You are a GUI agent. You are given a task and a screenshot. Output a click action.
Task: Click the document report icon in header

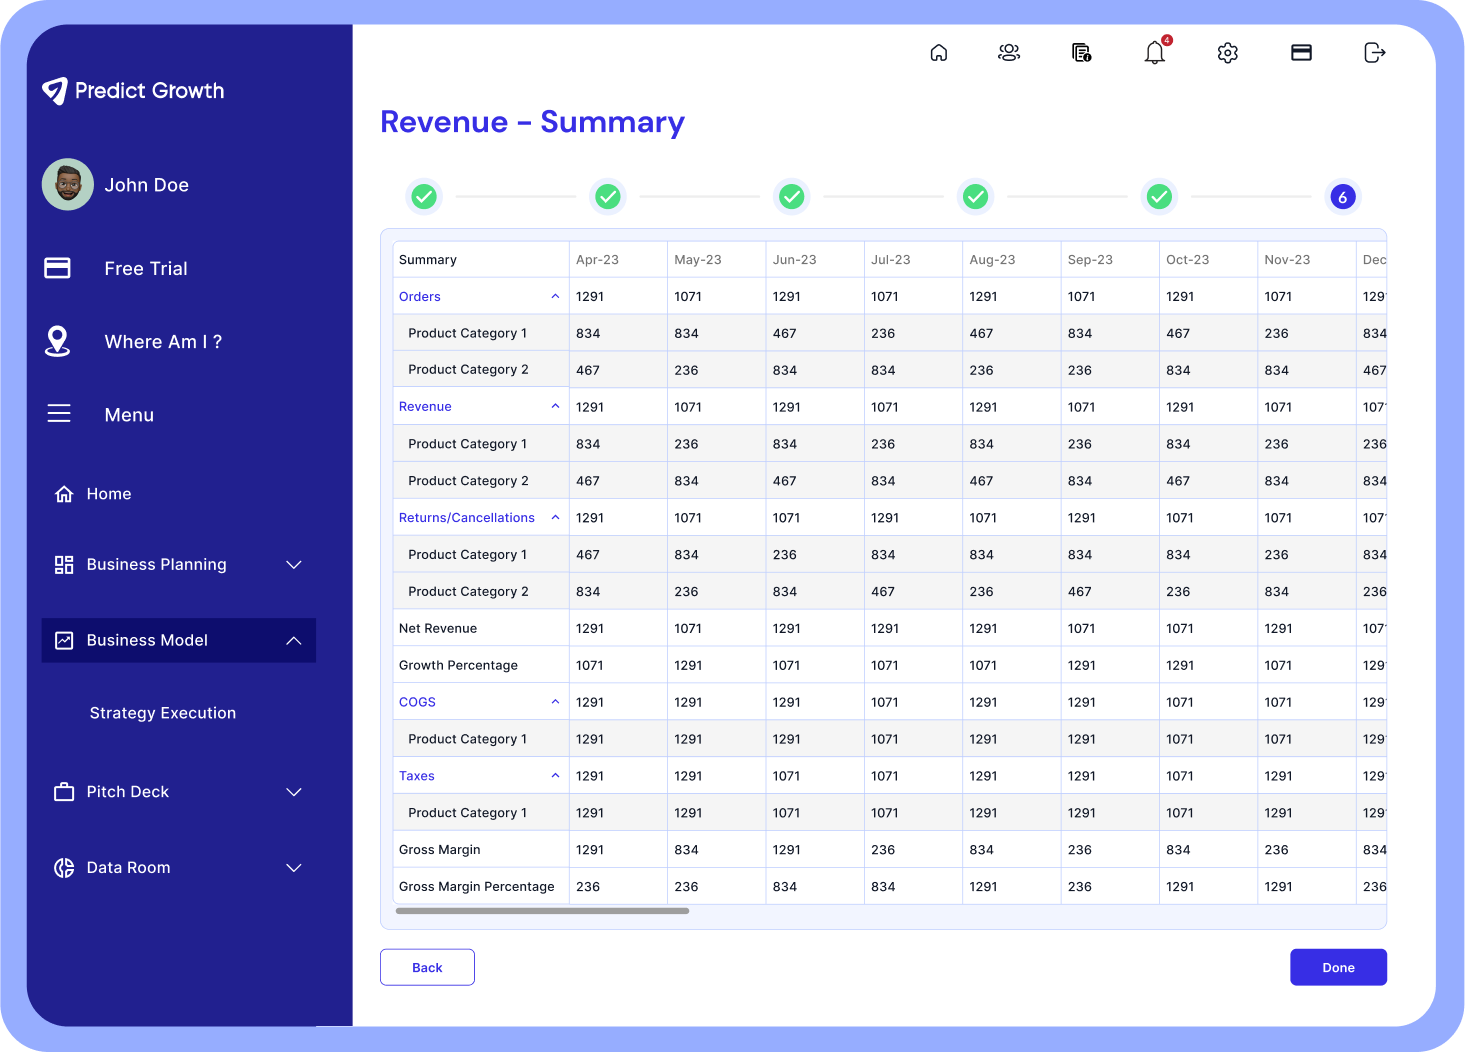pos(1081,53)
